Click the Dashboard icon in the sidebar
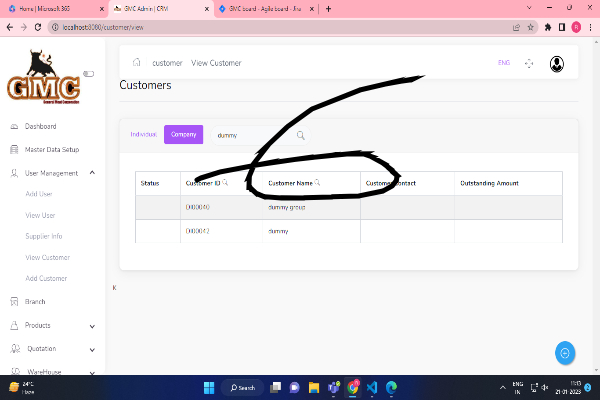This screenshot has width=600, height=400. pos(13,127)
